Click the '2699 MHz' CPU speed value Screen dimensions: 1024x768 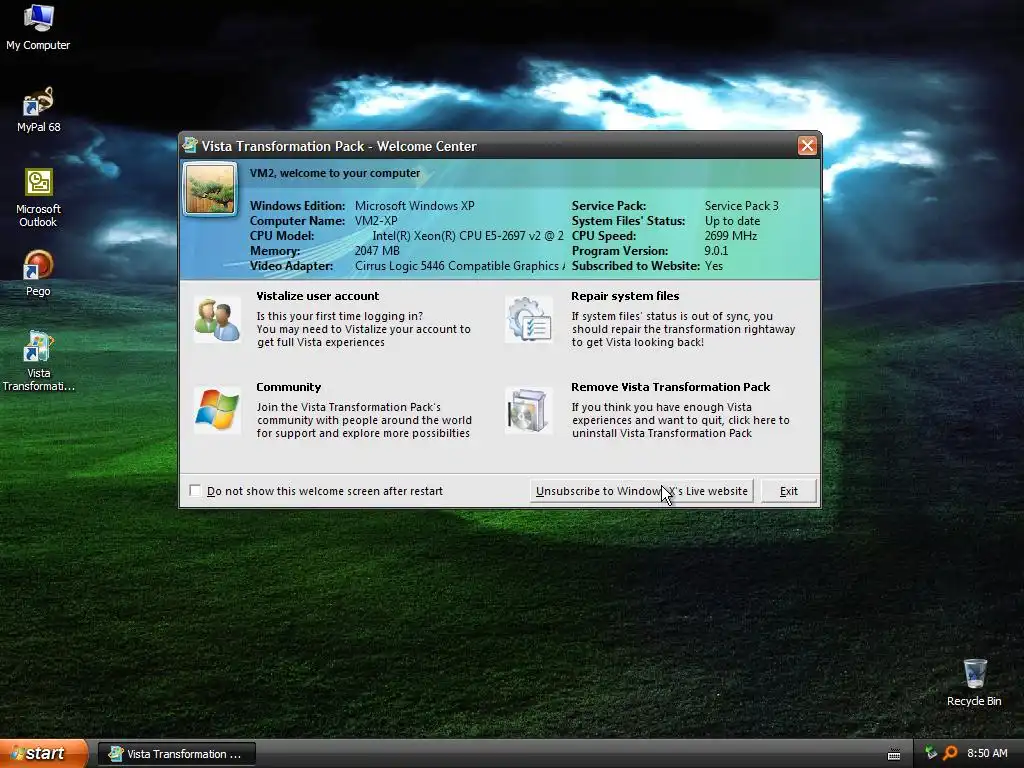point(731,236)
